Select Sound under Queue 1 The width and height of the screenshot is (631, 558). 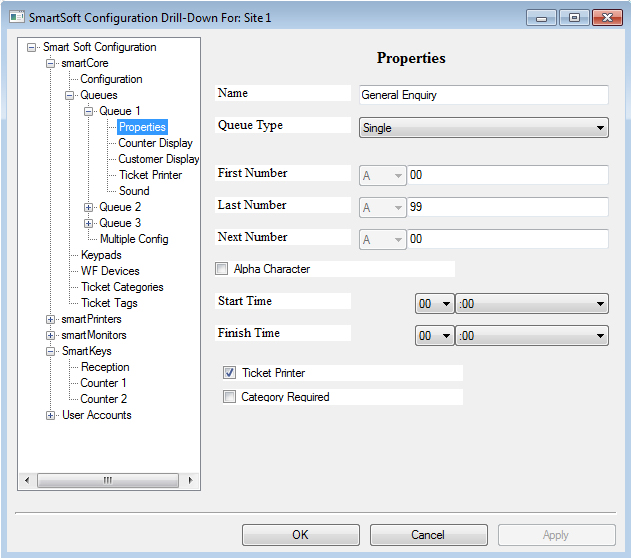click(134, 191)
